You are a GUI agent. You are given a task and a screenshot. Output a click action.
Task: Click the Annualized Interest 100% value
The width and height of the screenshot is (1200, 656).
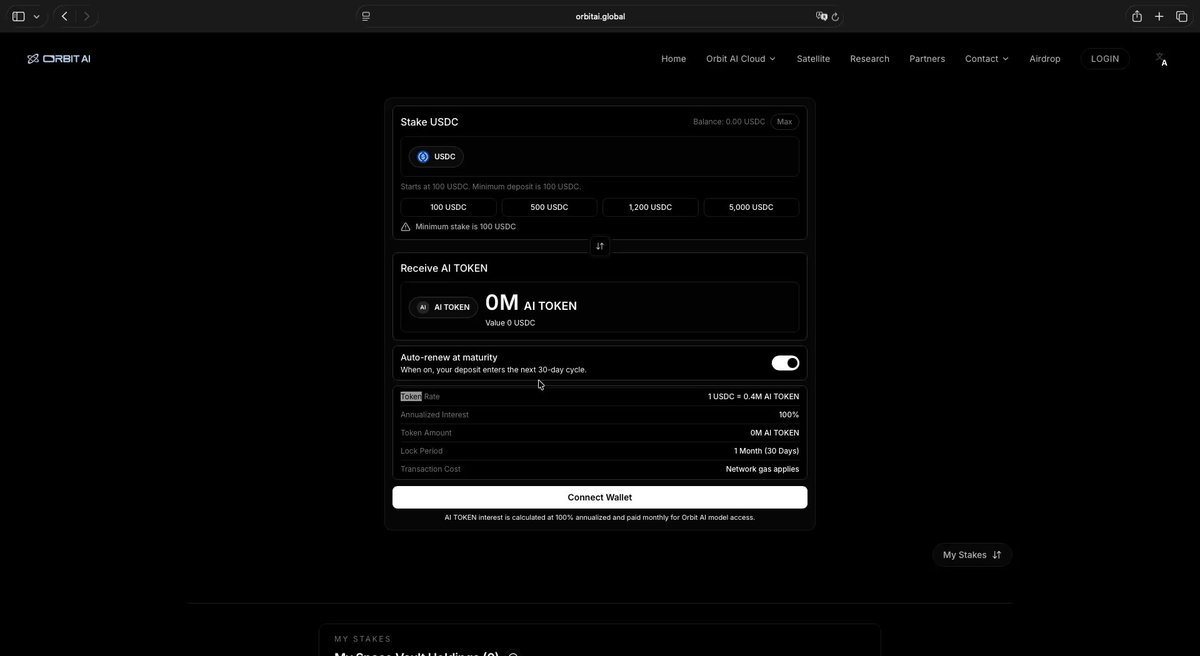(x=789, y=415)
